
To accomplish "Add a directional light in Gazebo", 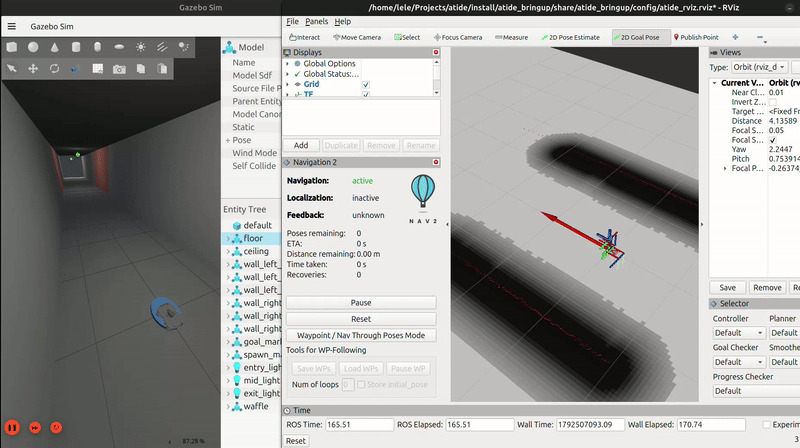I will point(162,47).
